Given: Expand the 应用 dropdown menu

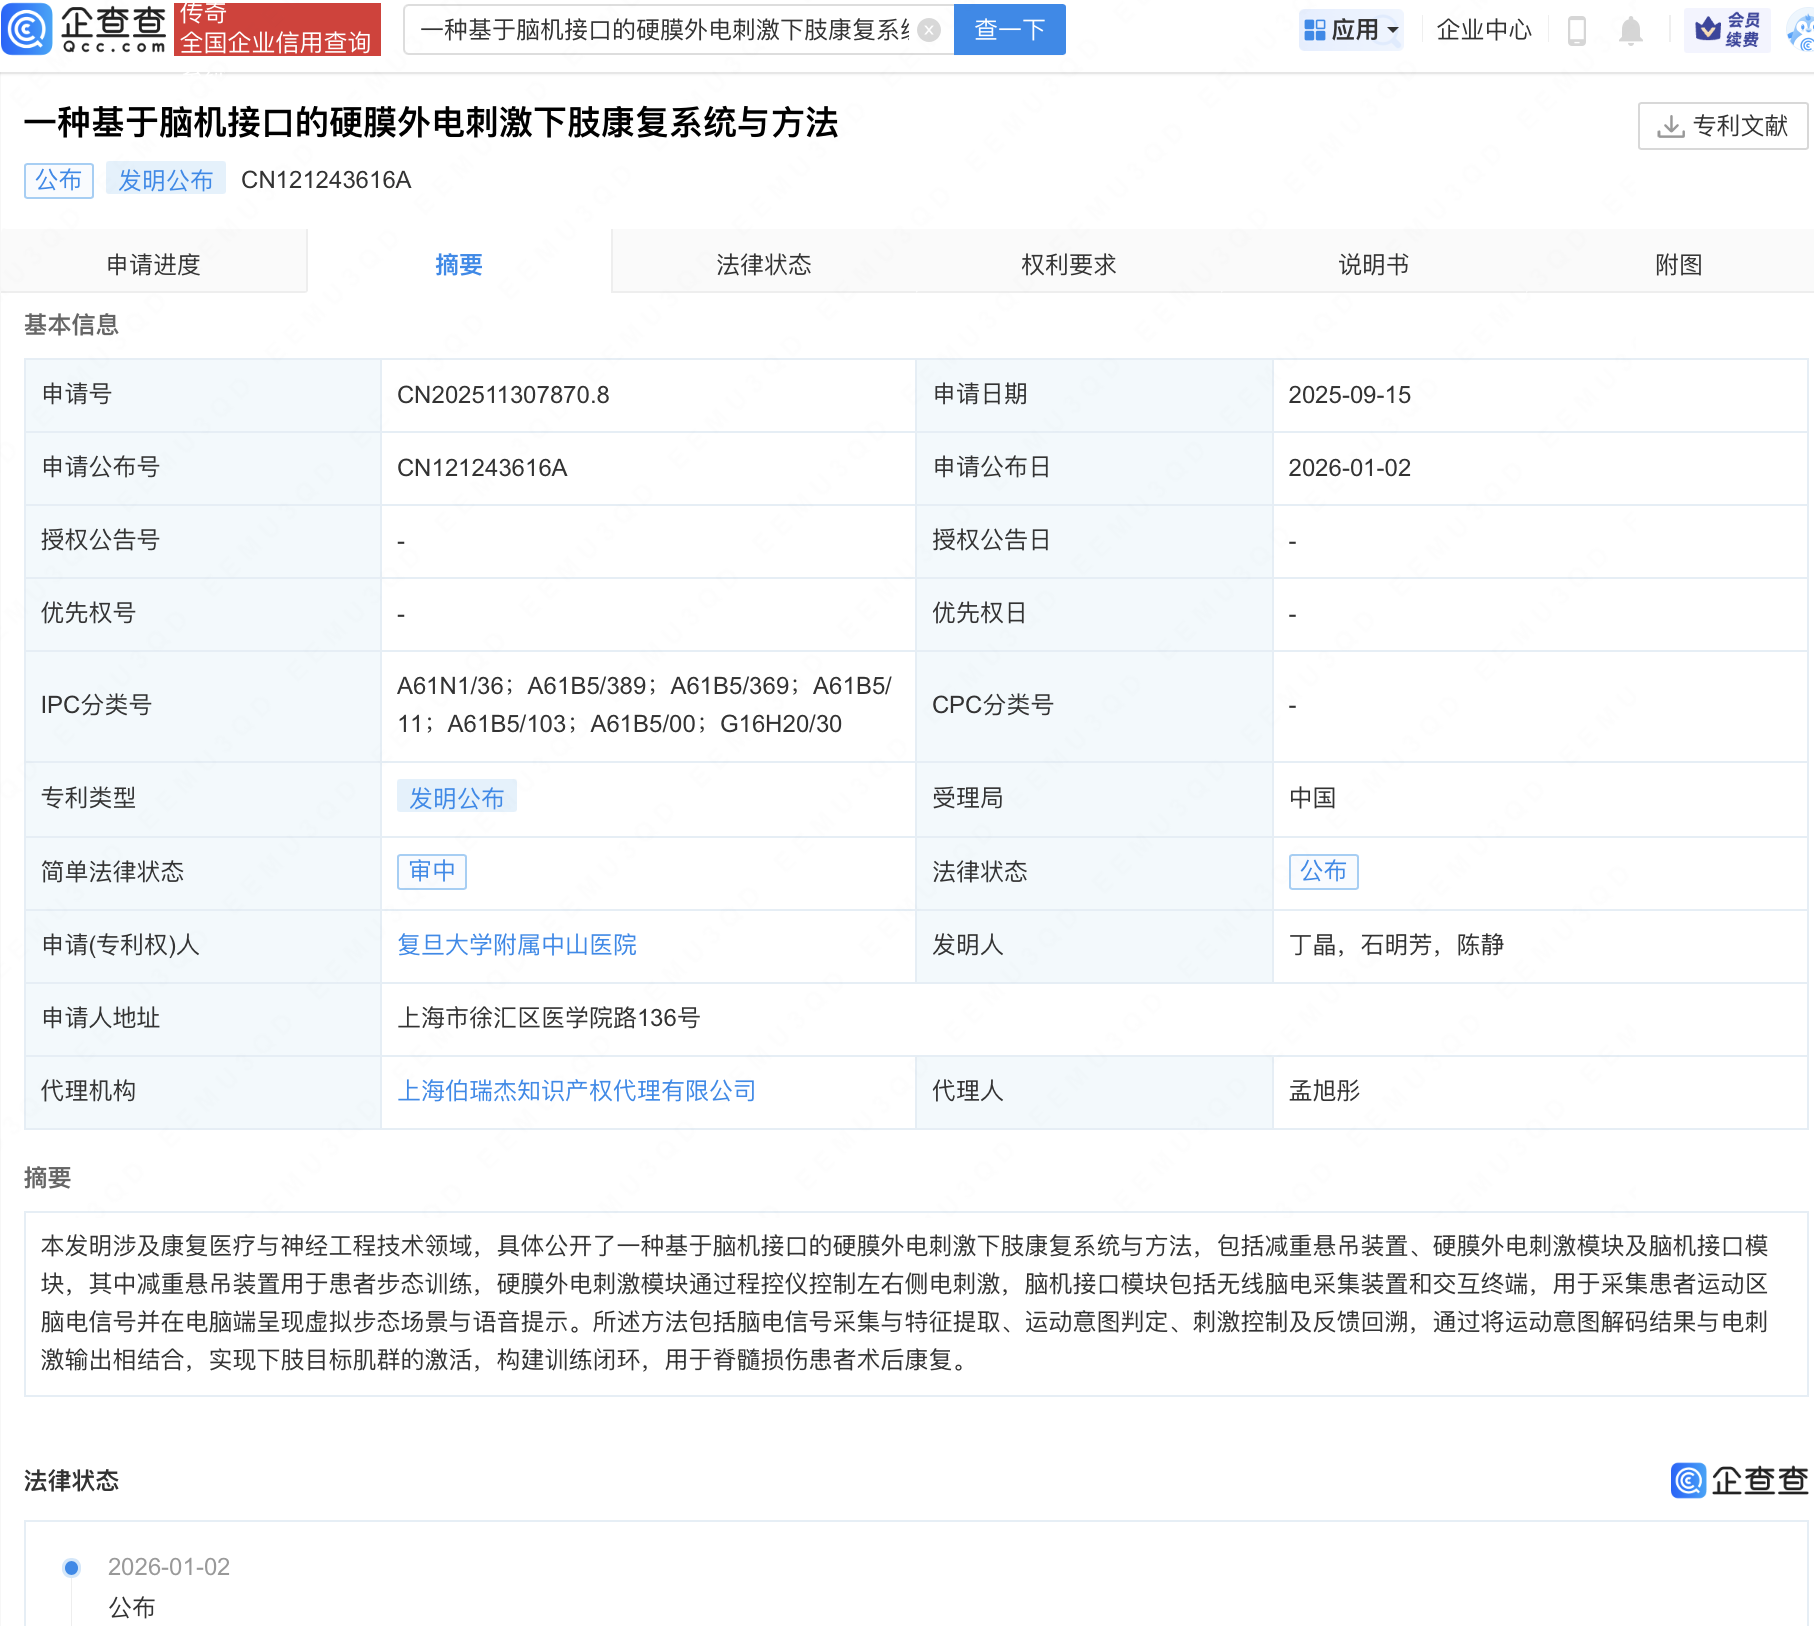Looking at the screenshot, I should coord(1393,30).
